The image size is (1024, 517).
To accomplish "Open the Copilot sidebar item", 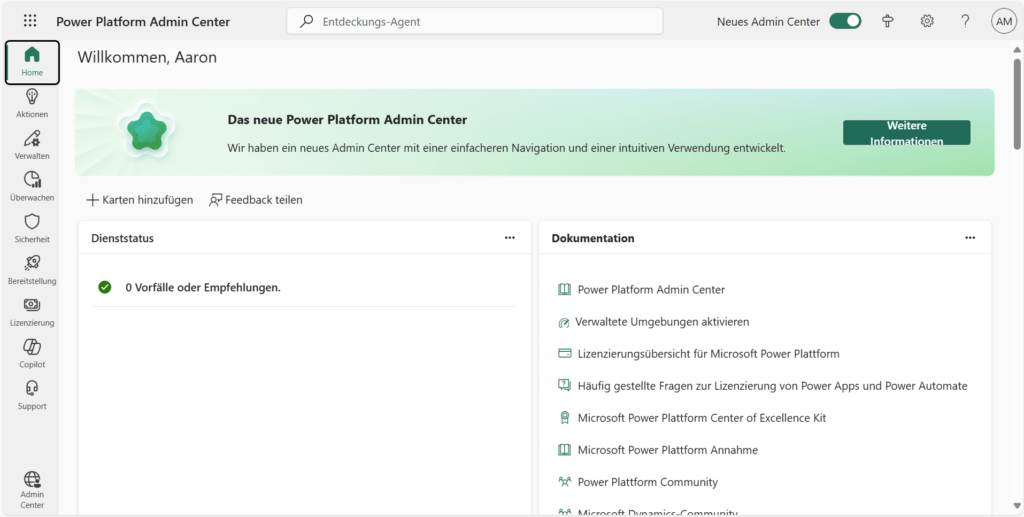I will [x=32, y=353].
